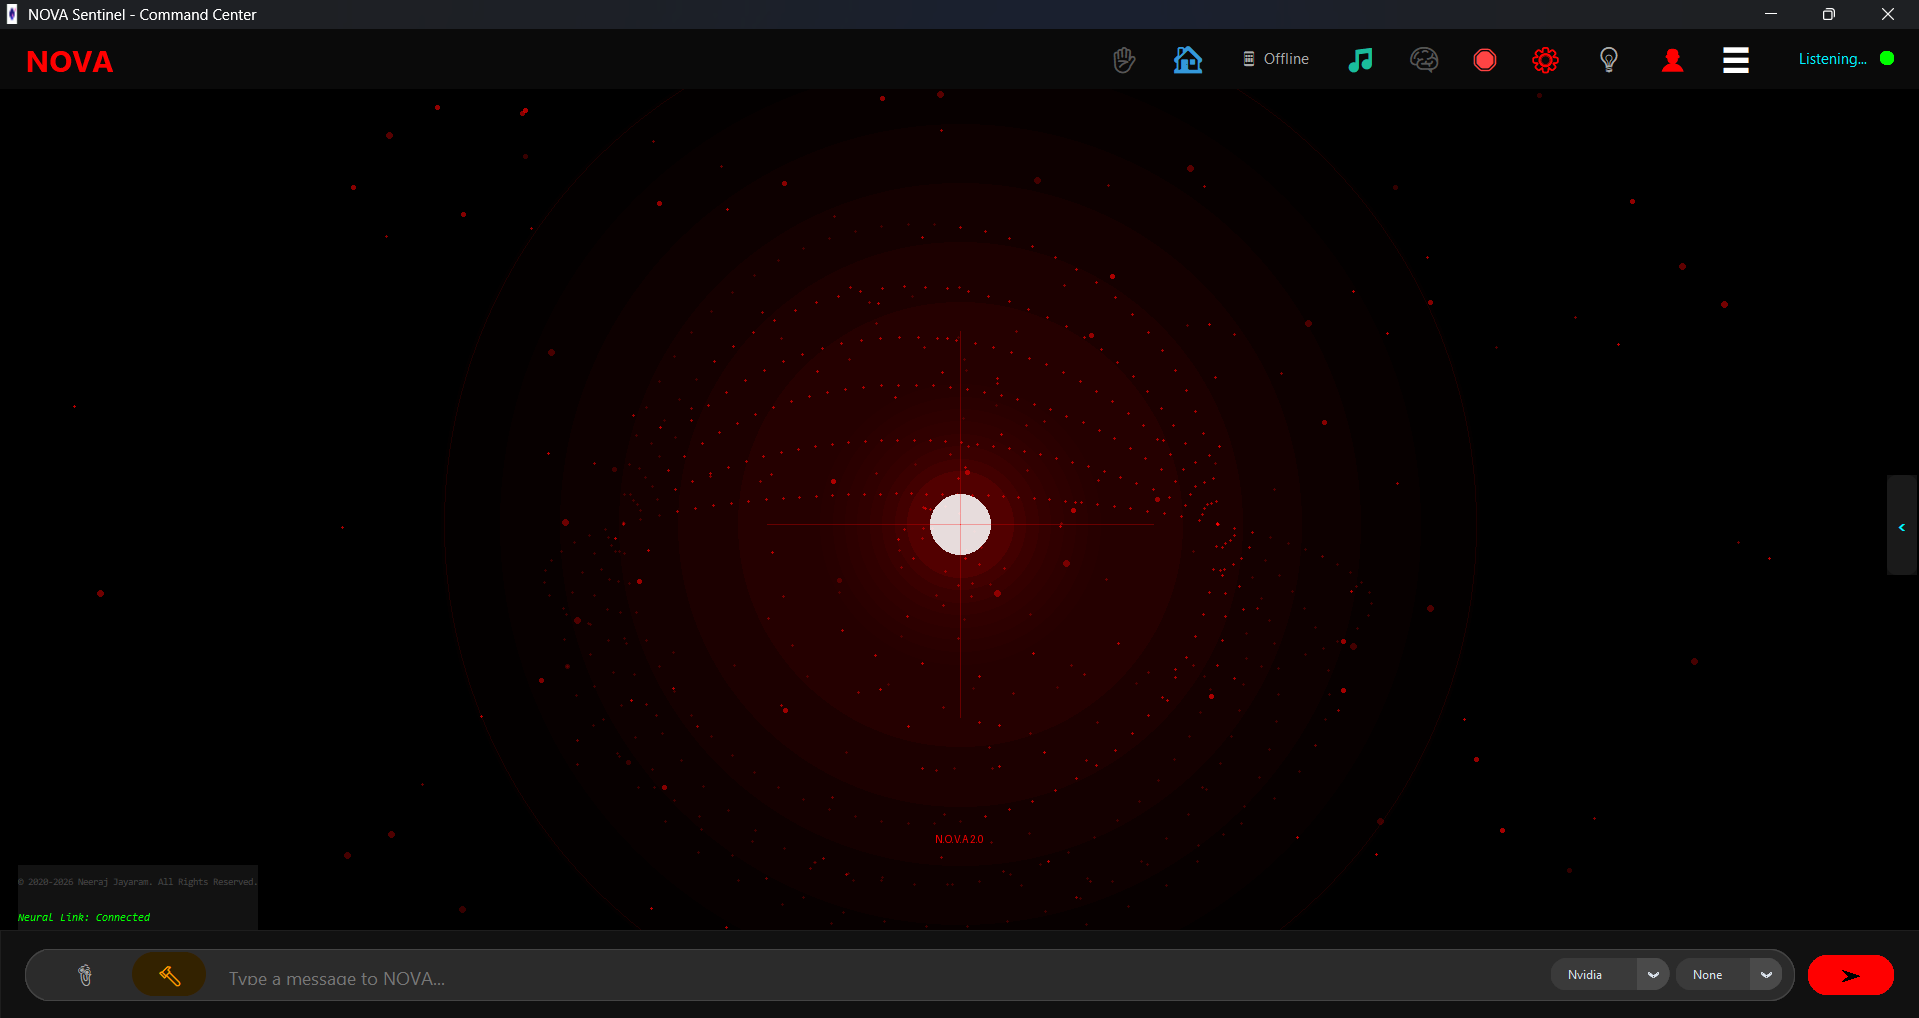Expand the right side panel arrow

click(x=1901, y=526)
